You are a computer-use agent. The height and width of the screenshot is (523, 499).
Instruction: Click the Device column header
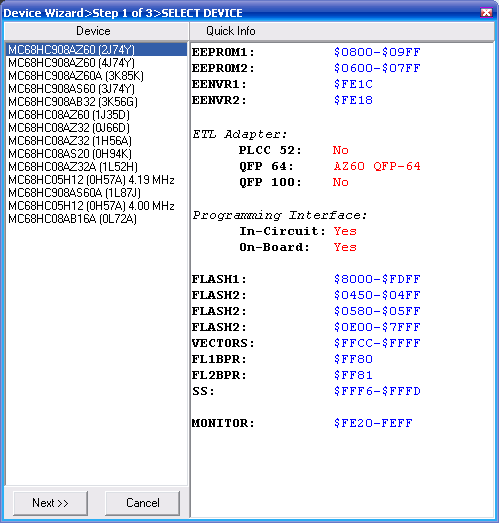(96, 31)
